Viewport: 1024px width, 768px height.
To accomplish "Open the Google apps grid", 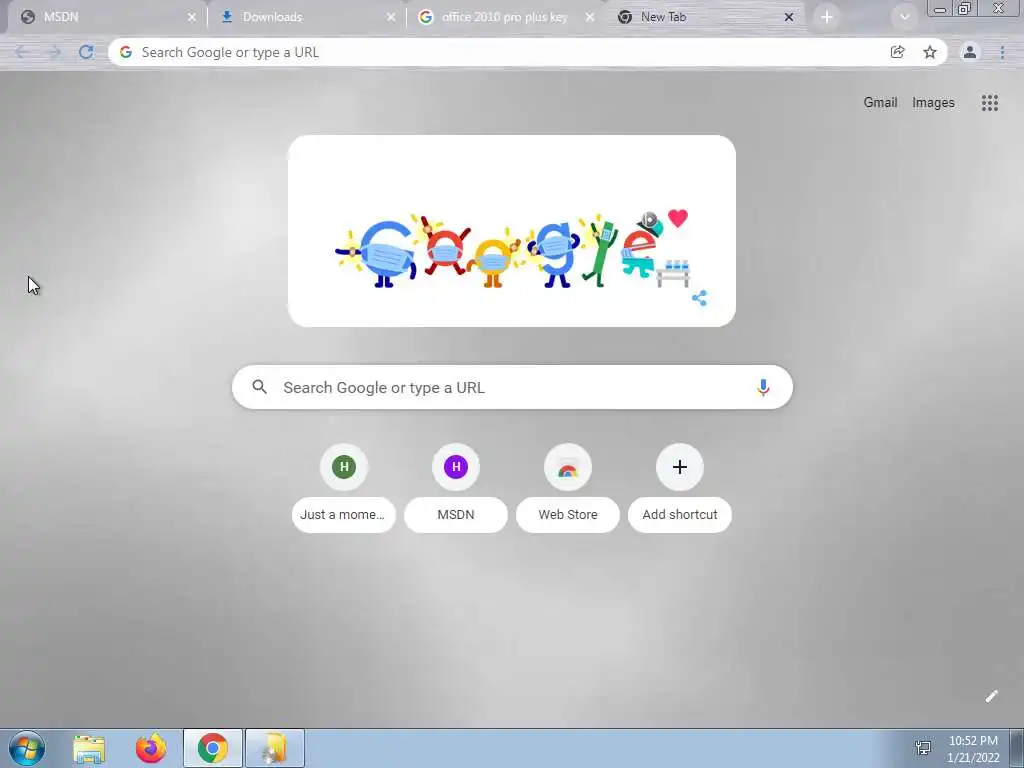I will [x=989, y=103].
